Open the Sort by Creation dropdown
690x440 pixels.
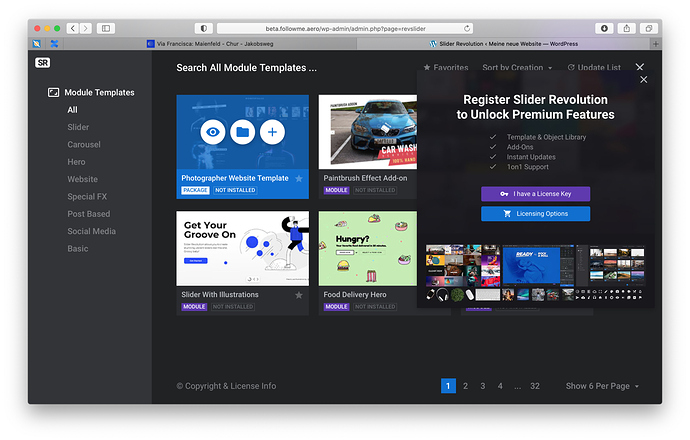[517, 68]
